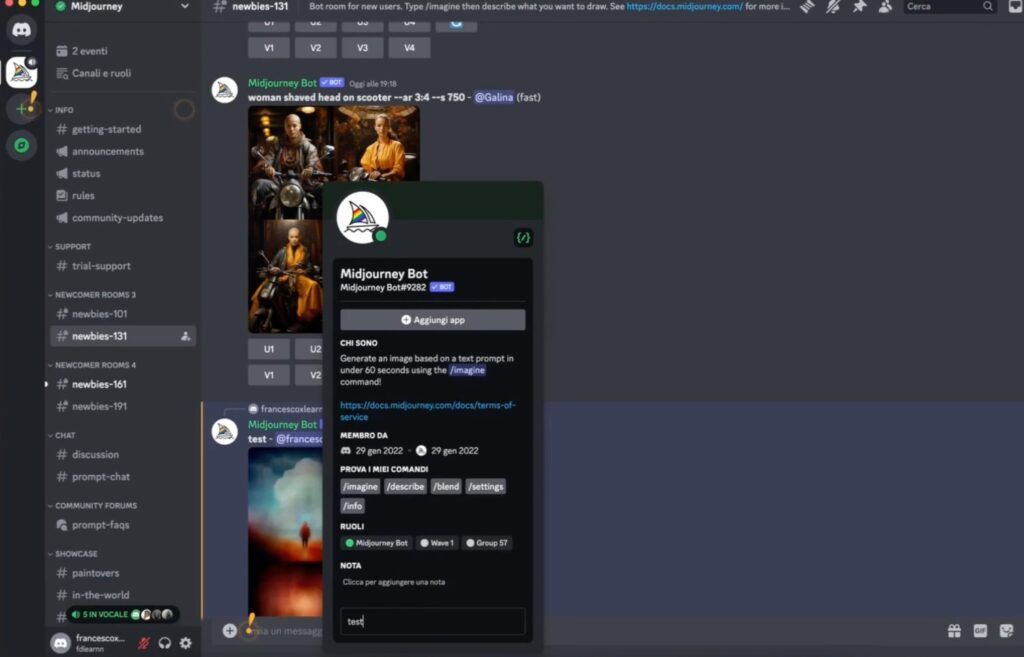
Task: Click the @Galina mention
Action: point(494,97)
